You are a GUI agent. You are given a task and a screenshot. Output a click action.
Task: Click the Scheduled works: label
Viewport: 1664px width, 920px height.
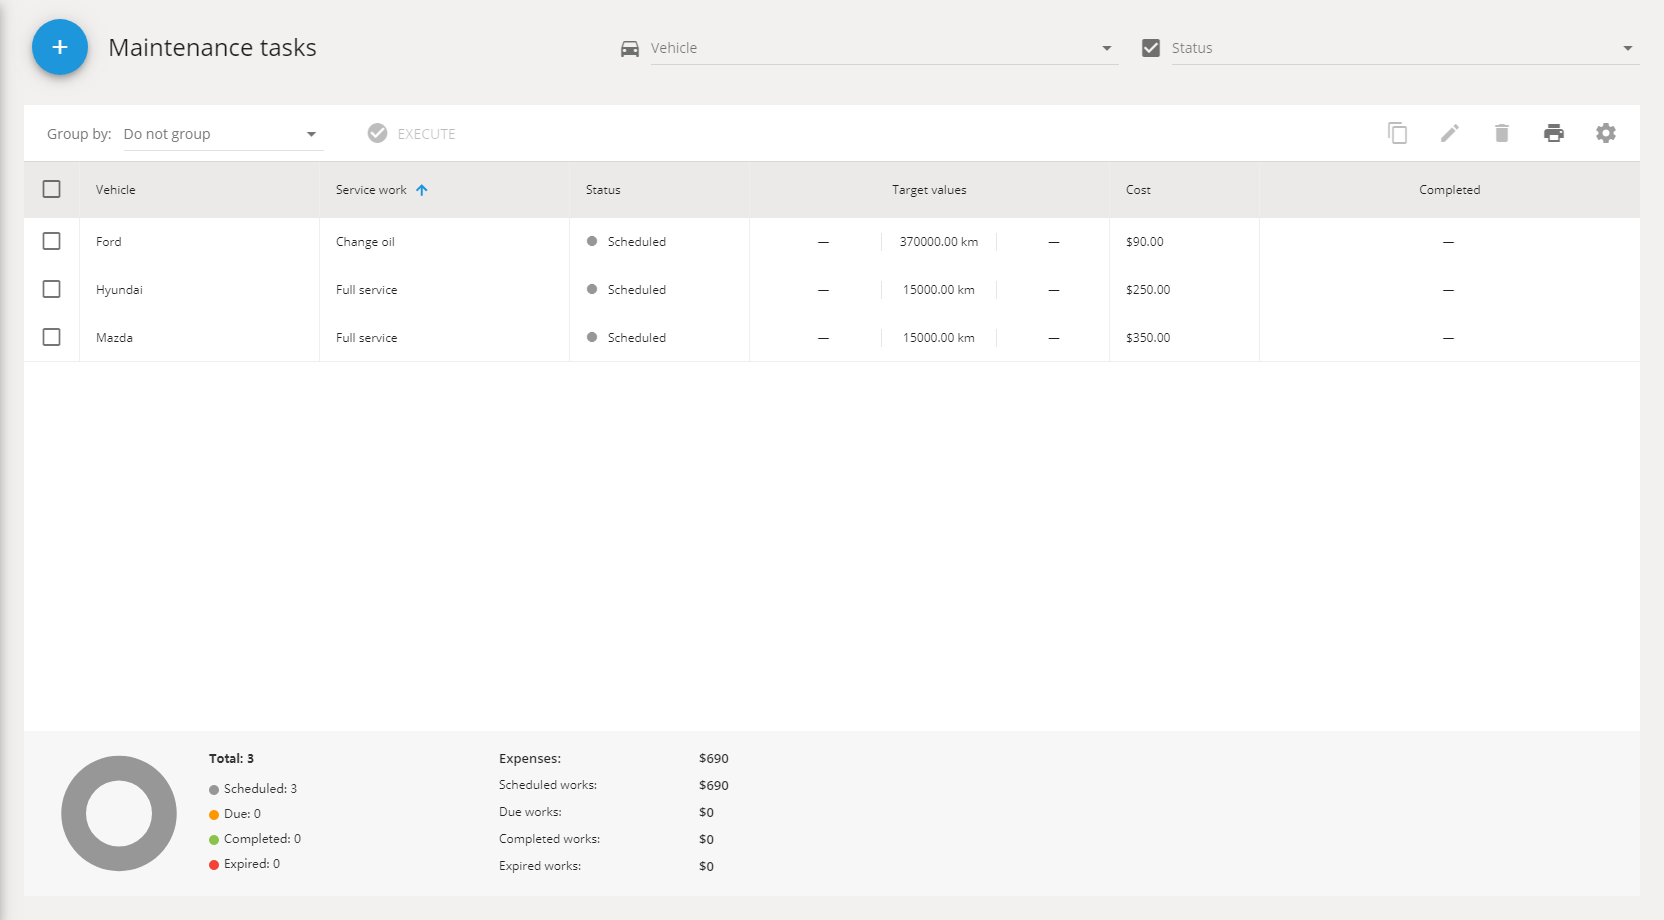click(548, 785)
